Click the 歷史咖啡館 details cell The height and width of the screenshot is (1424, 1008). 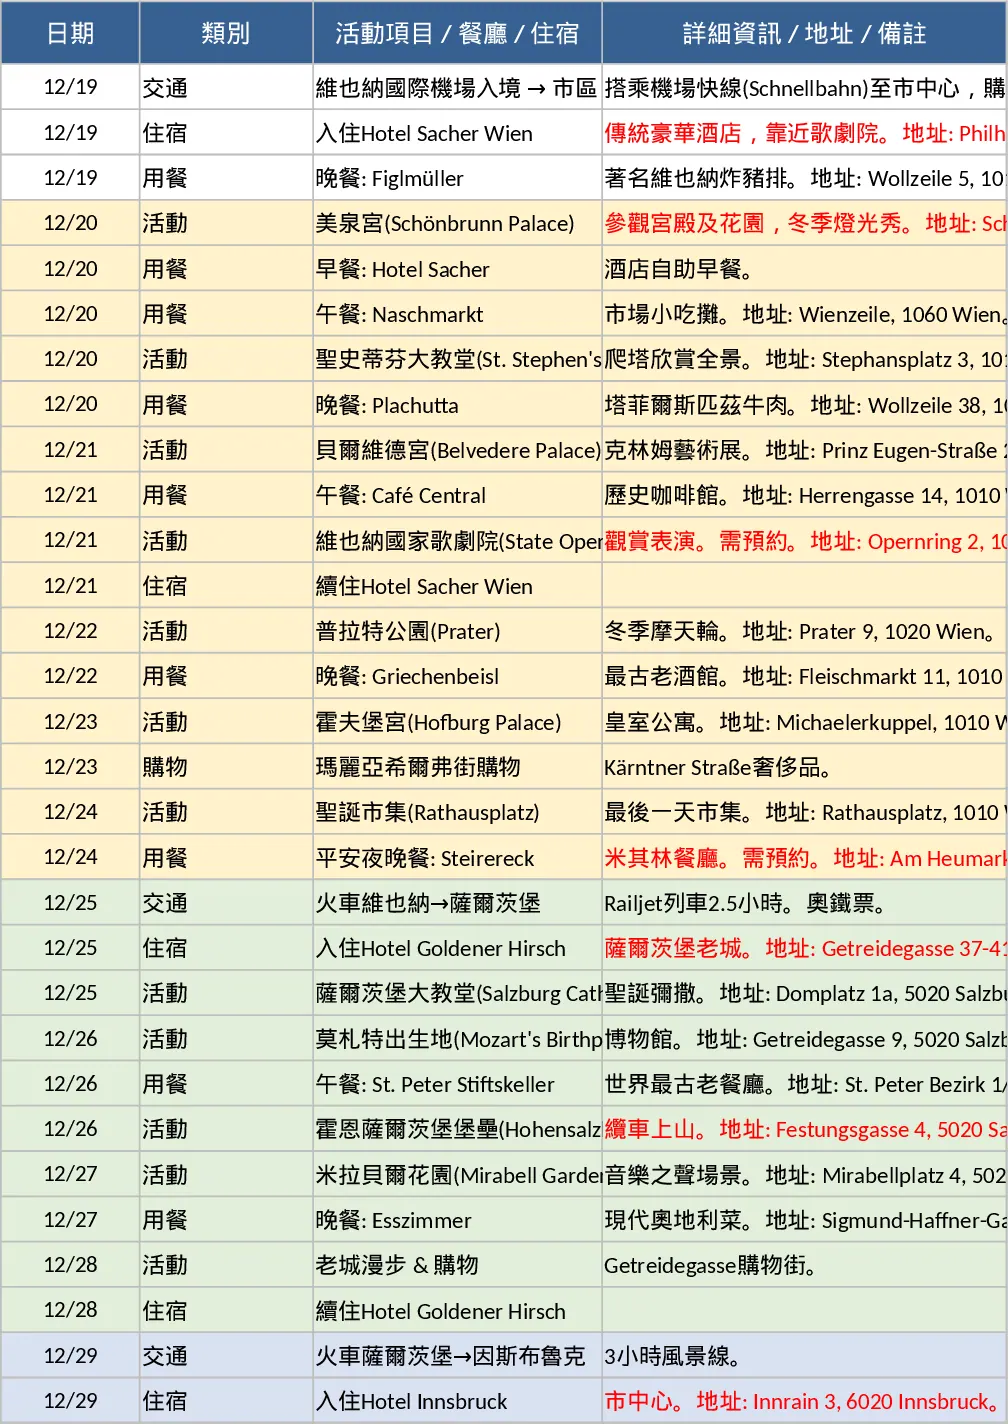point(805,495)
